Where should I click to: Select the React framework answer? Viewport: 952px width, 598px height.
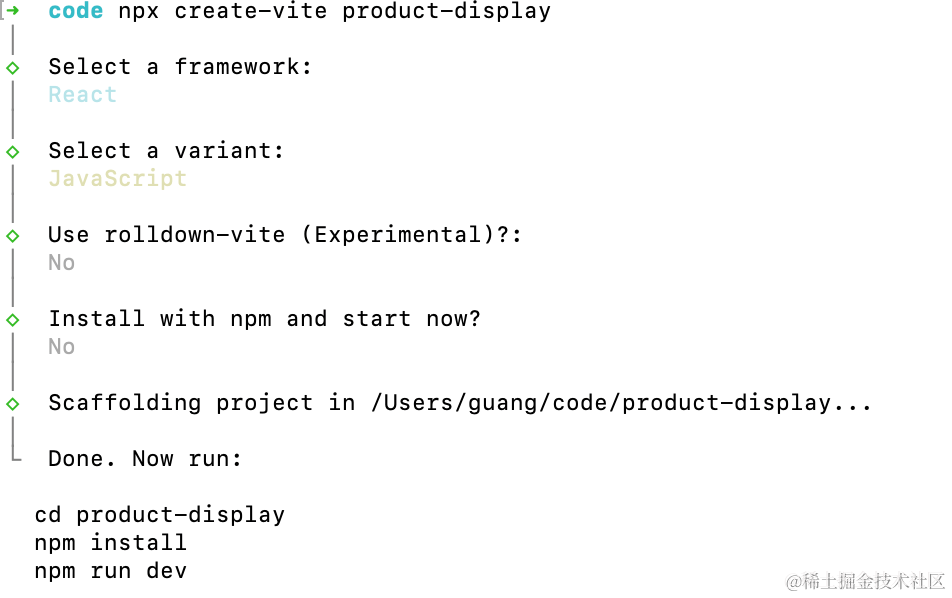(x=83, y=95)
